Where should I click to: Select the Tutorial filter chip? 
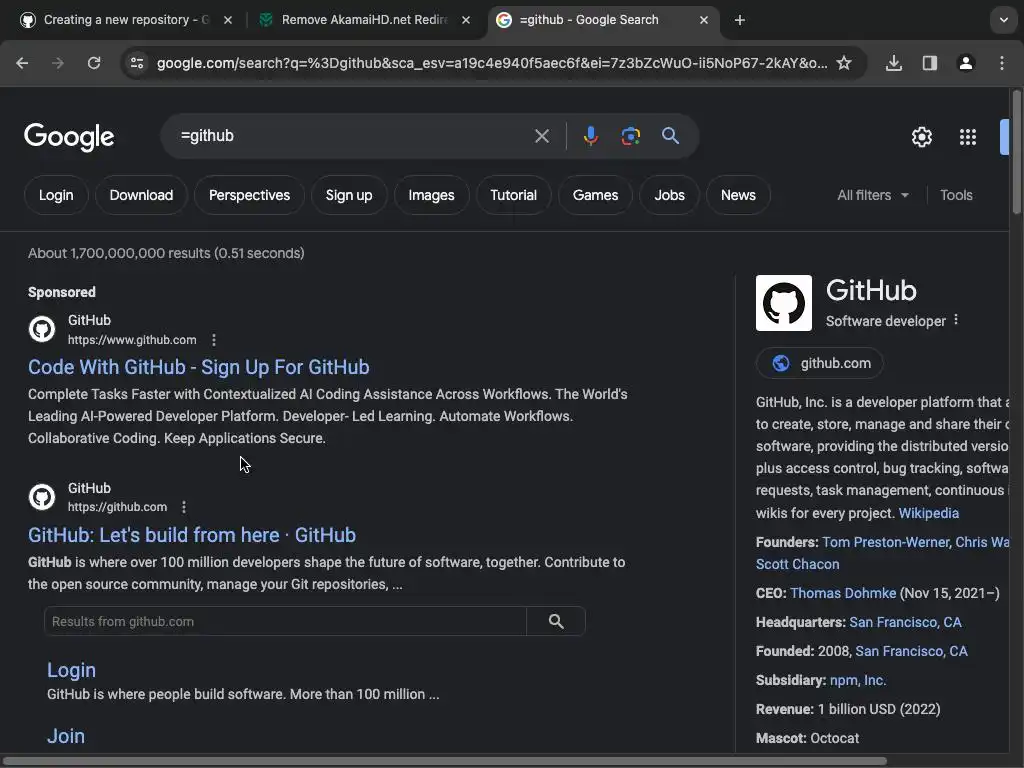tap(513, 195)
